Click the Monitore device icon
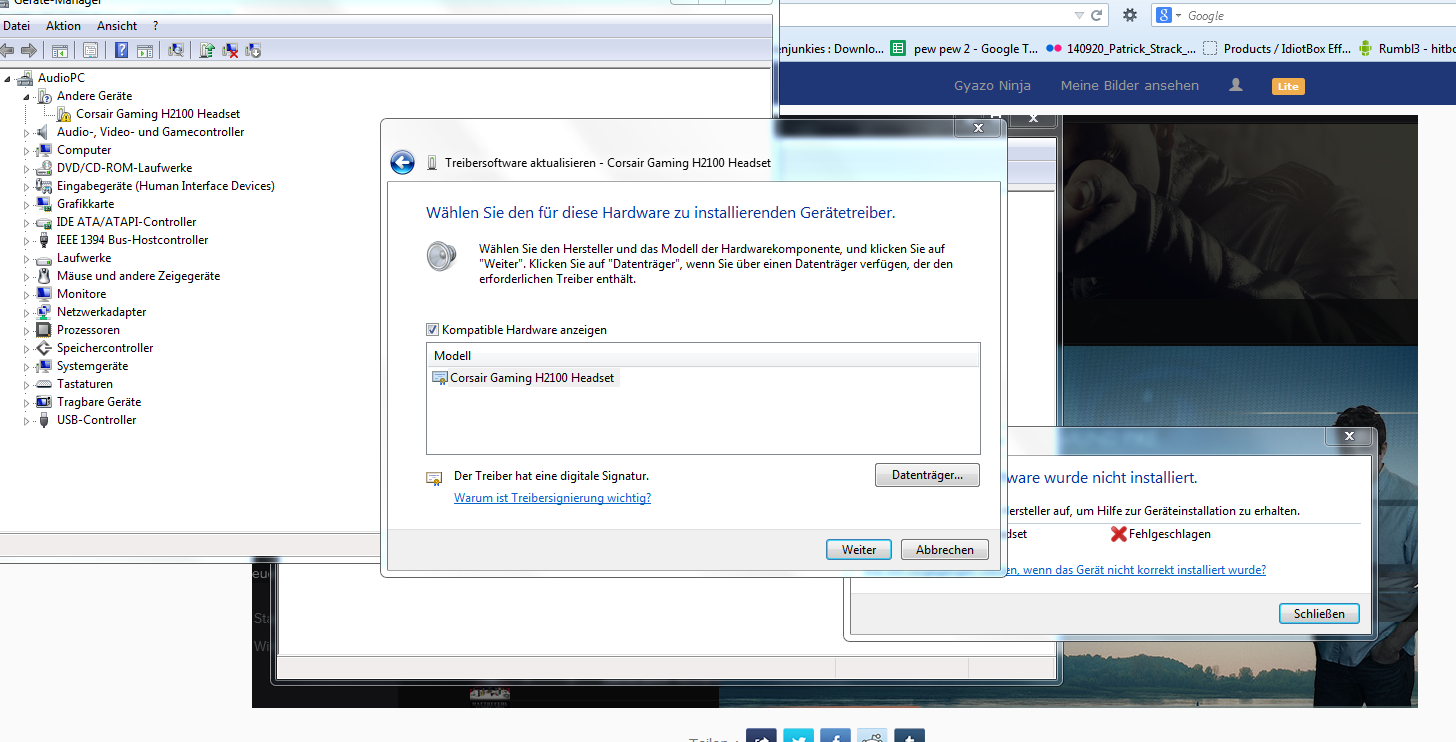This screenshot has width=1456, height=742. tap(44, 294)
